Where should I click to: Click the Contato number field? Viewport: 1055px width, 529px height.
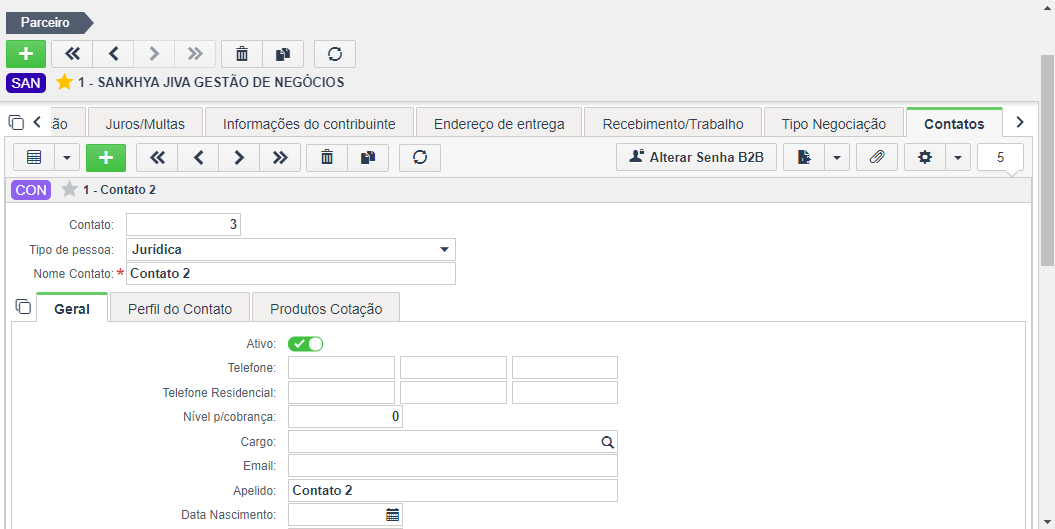click(x=183, y=224)
